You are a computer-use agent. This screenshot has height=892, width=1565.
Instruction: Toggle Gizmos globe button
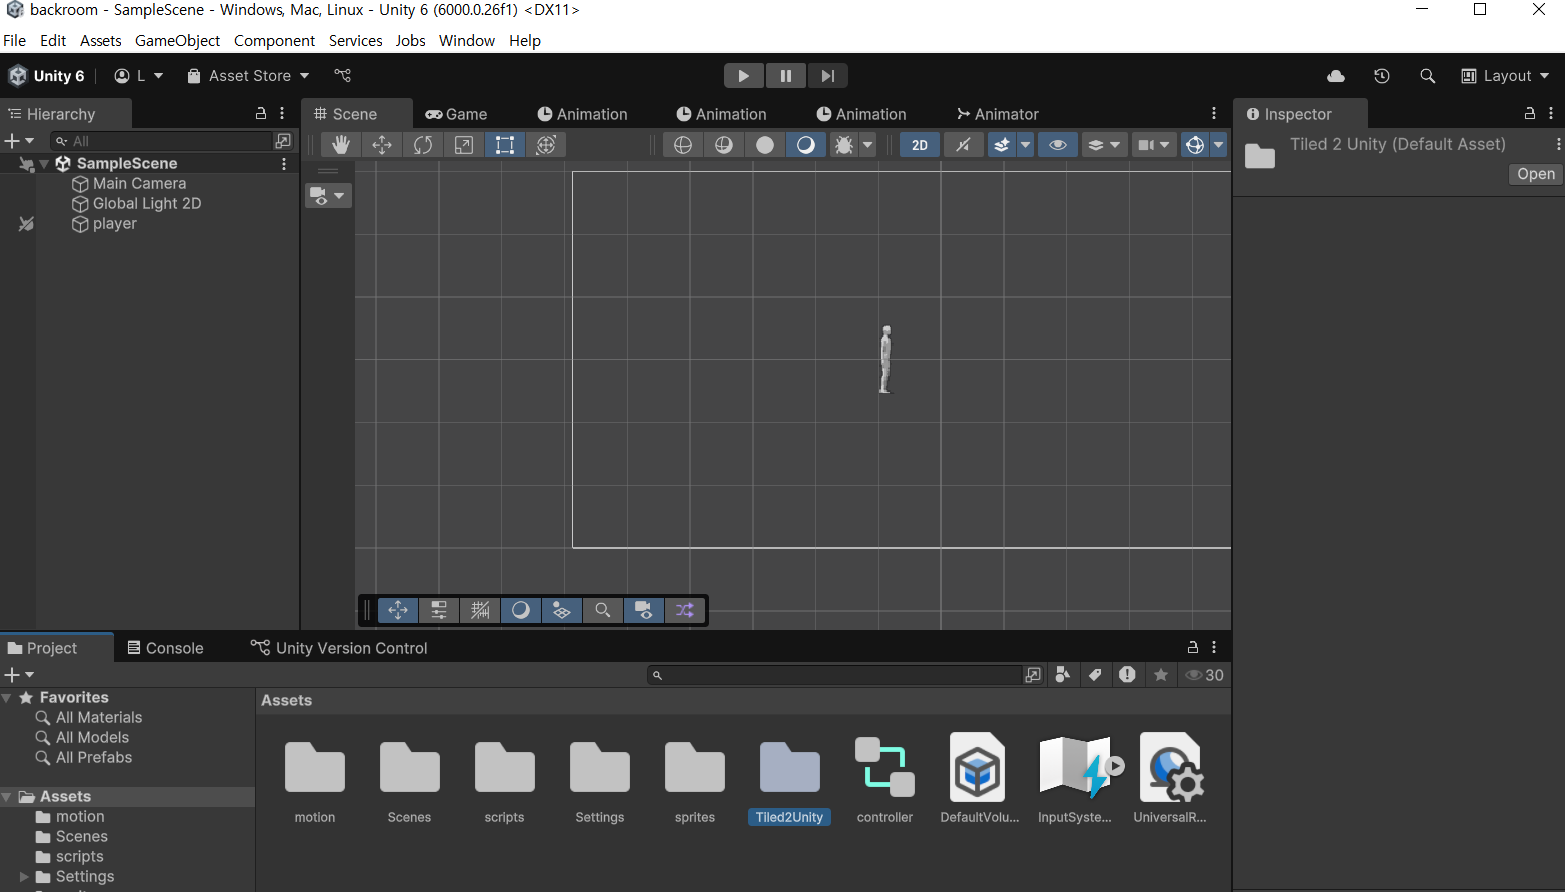1195,145
